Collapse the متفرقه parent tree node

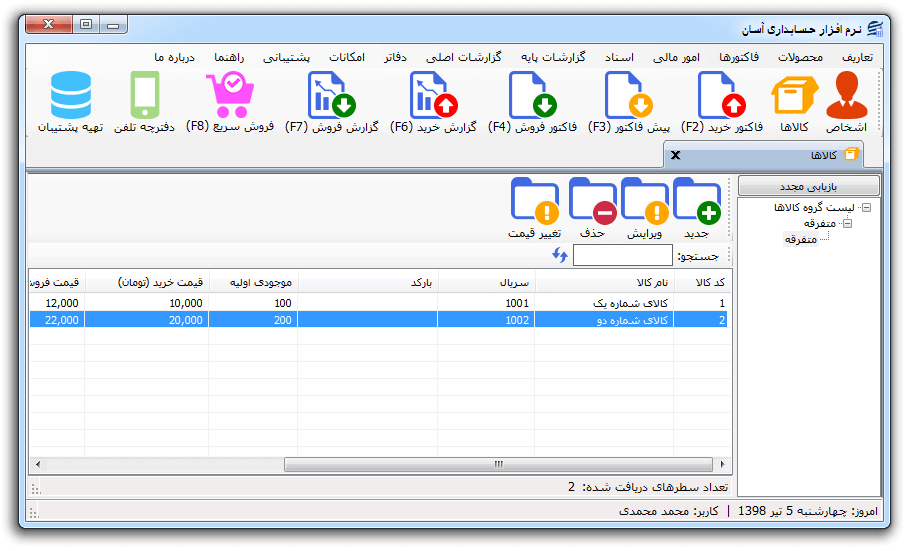click(x=848, y=224)
